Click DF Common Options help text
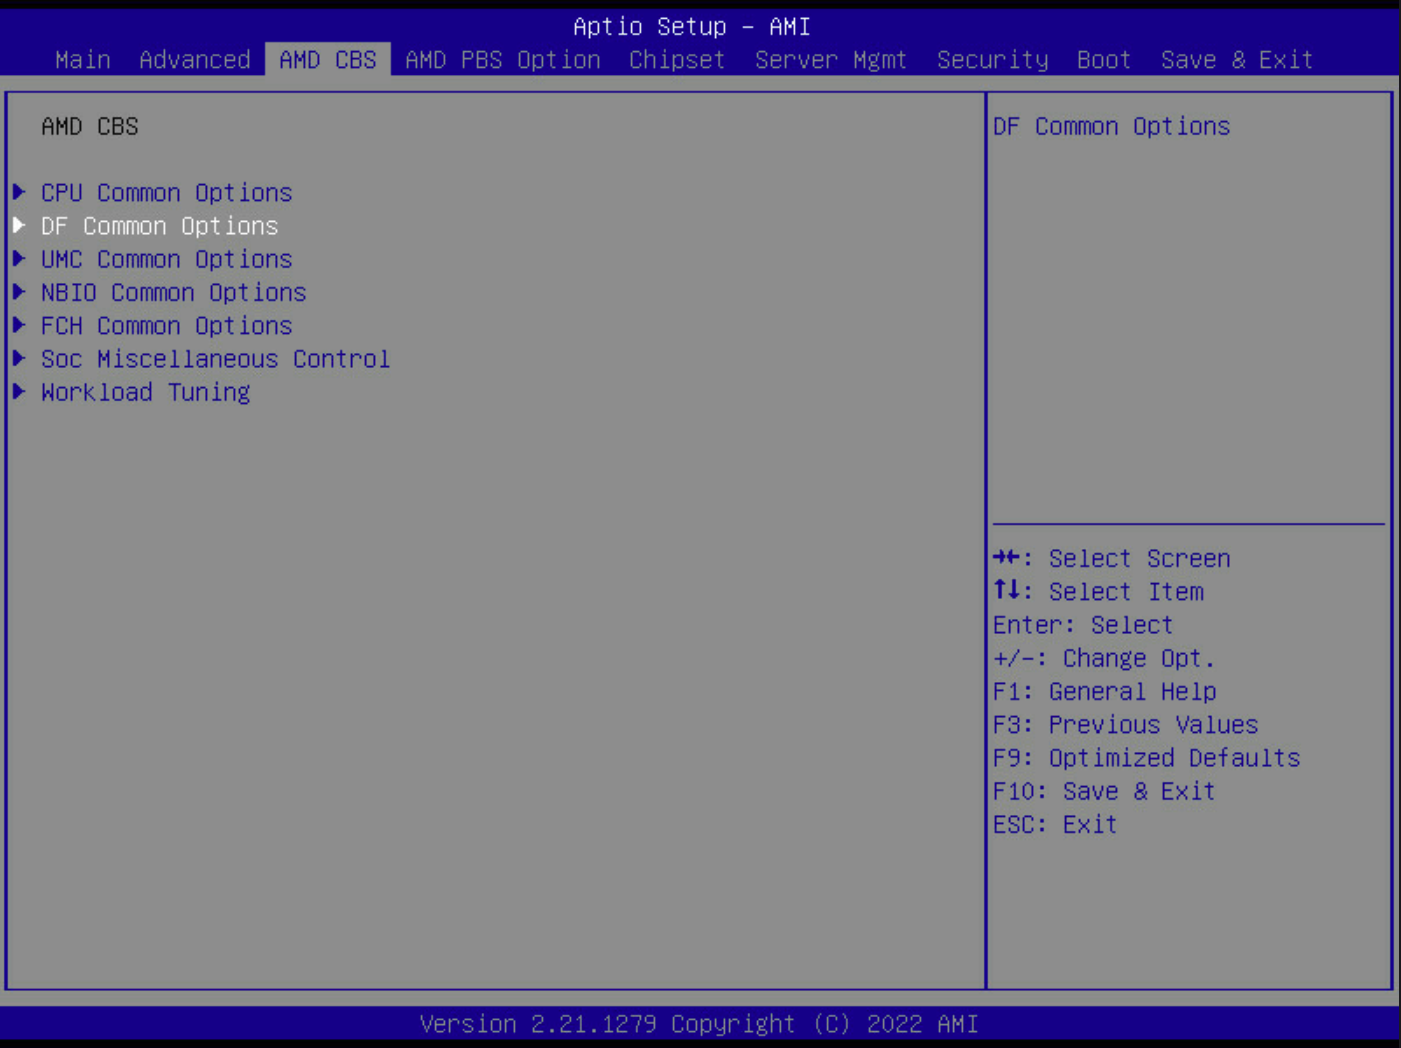 1112,127
